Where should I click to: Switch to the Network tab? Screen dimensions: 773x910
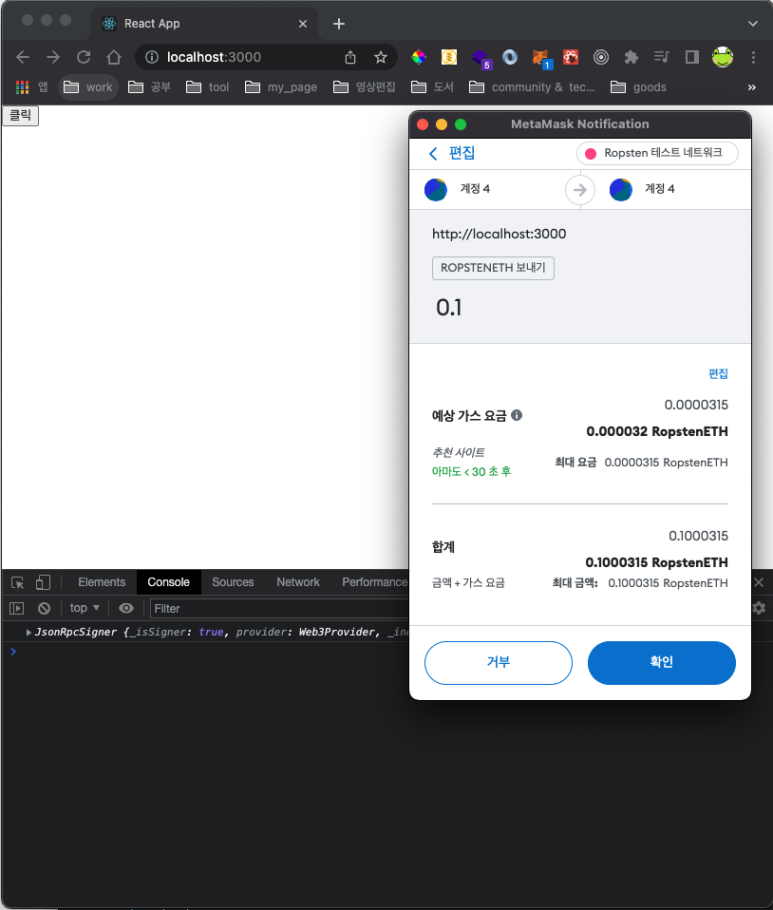pos(298,582)
